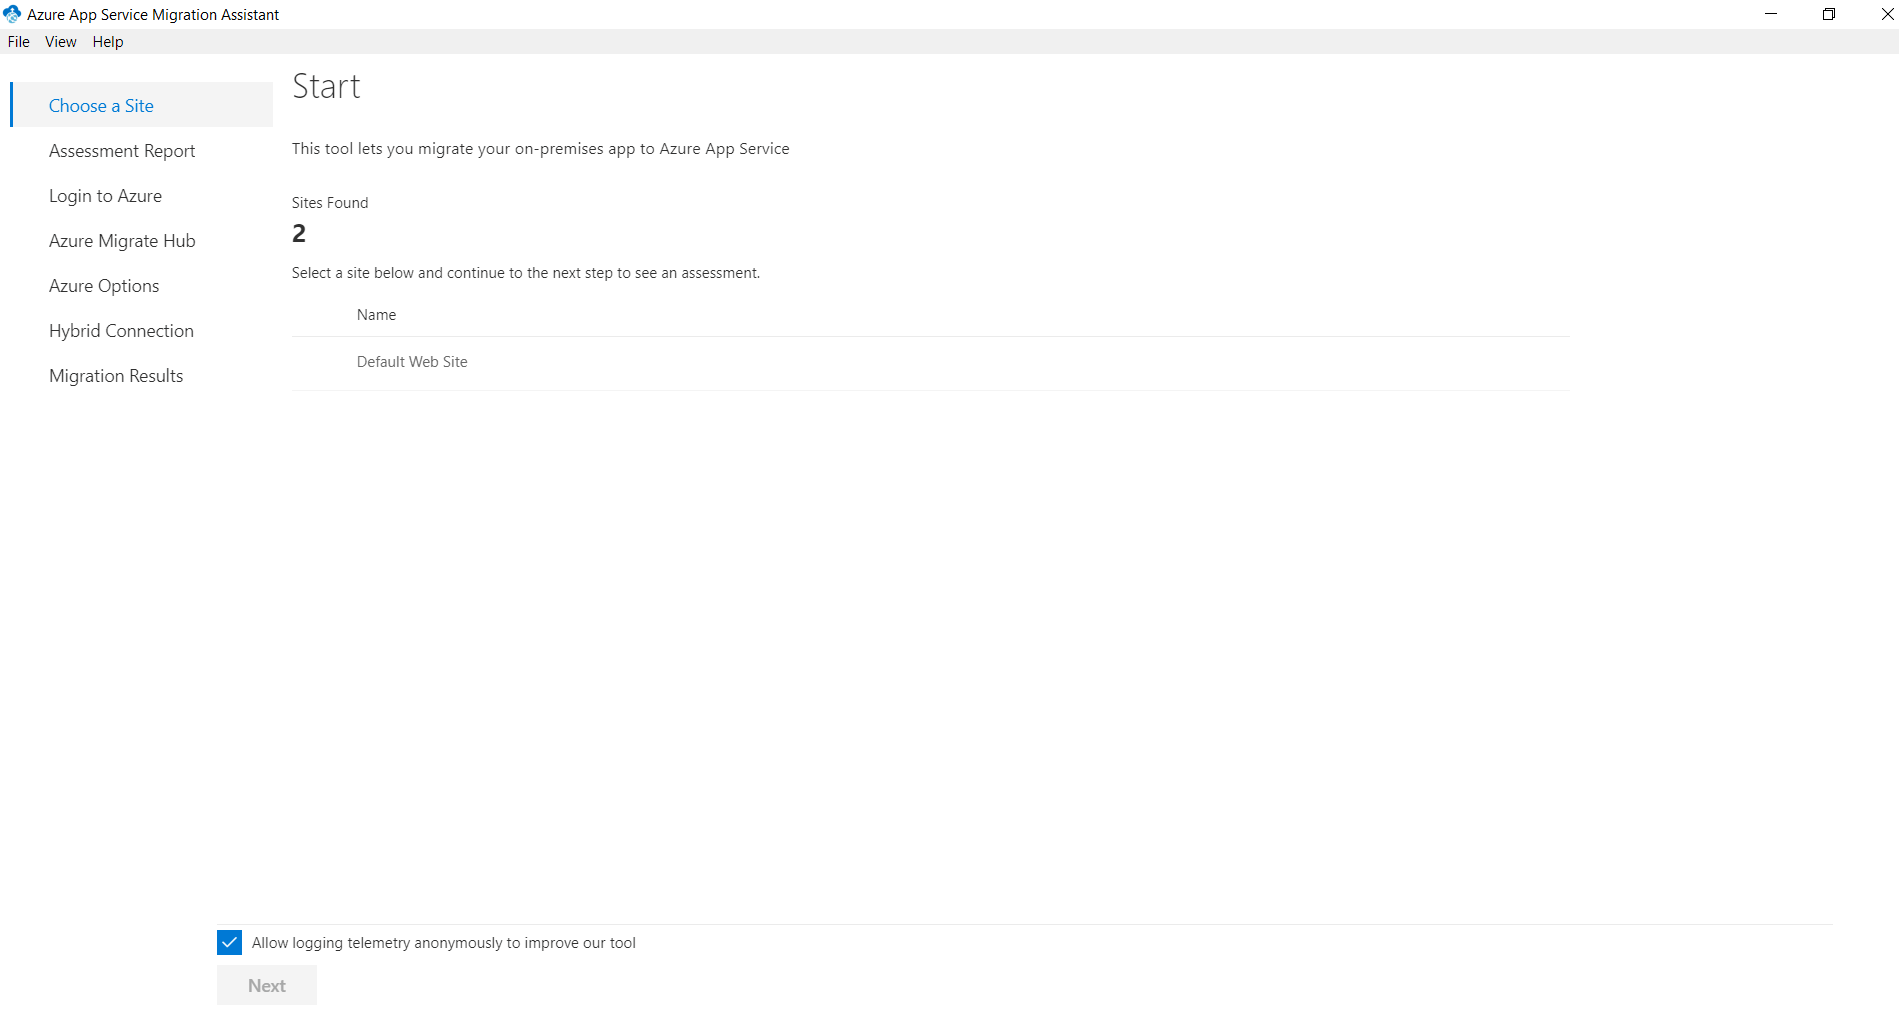
Task: Click the Azure App Service Migration Assistant icon
Action: [x=12, y=14]
